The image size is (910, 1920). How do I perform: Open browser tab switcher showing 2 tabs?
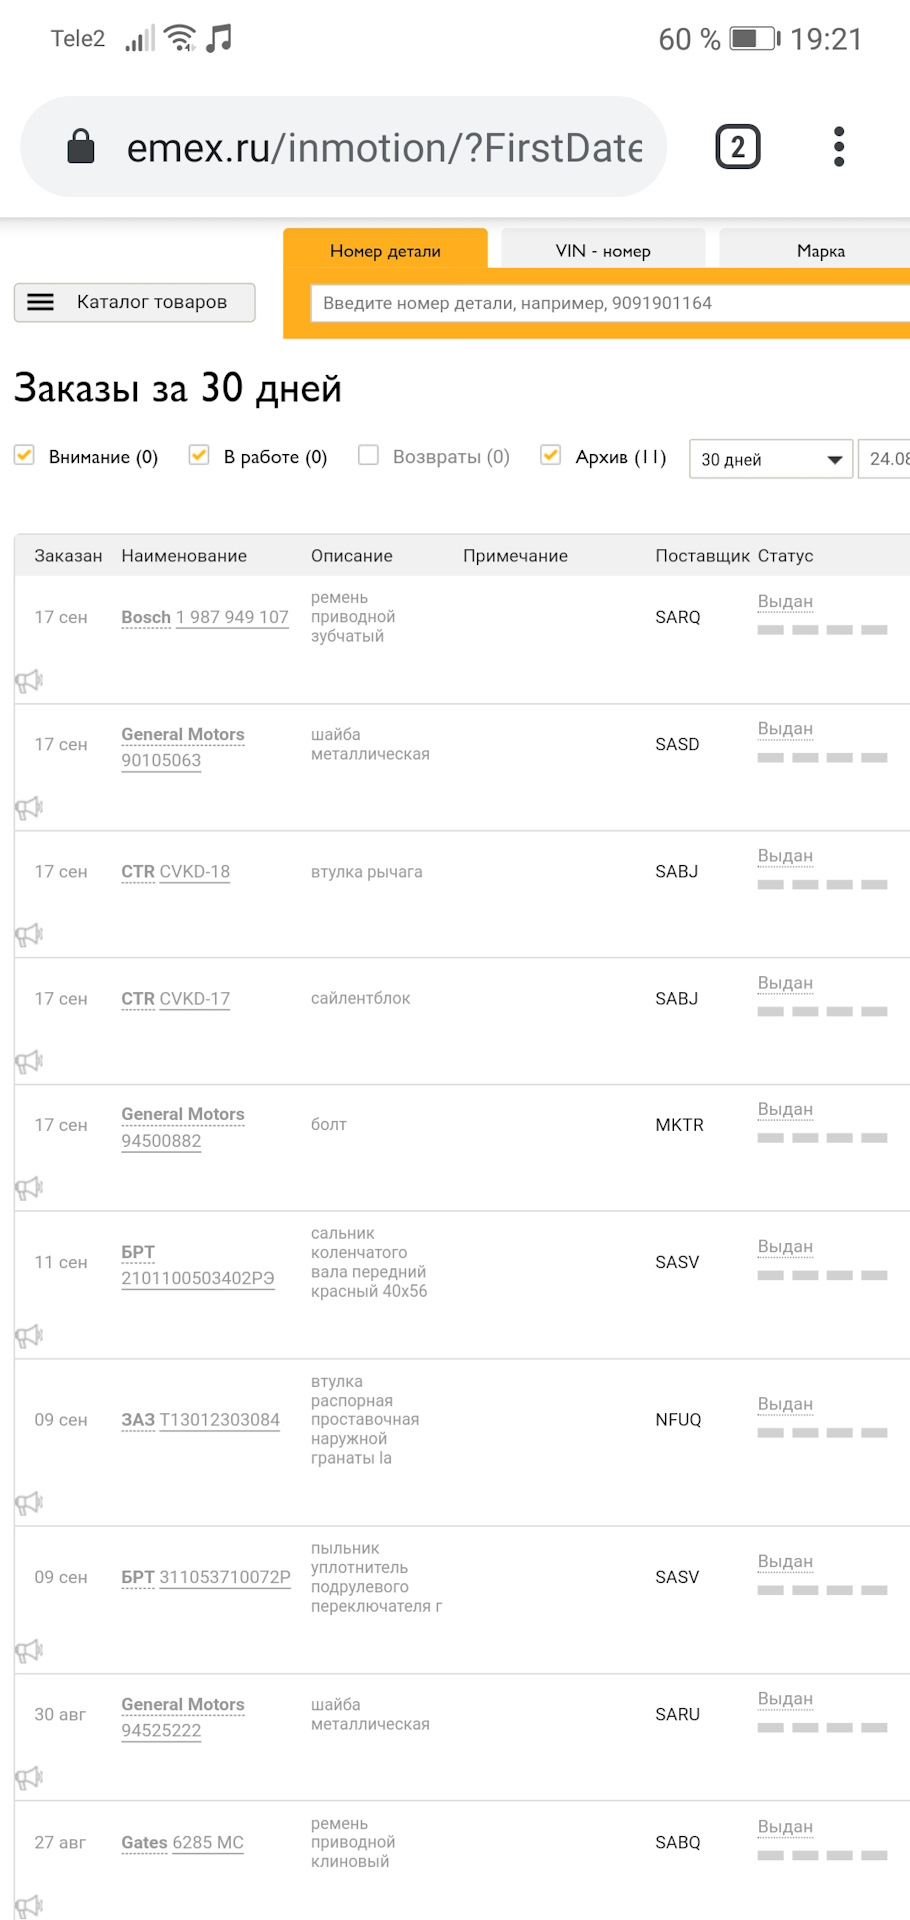pos(738,147)
